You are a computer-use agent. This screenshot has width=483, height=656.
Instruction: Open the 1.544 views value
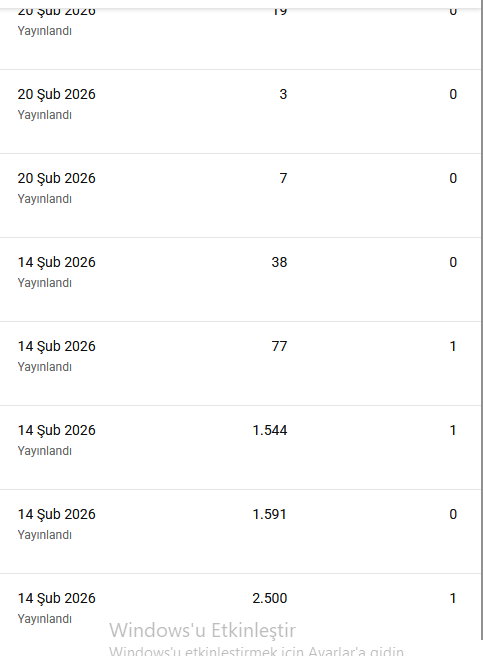click(x=270, y=430)
